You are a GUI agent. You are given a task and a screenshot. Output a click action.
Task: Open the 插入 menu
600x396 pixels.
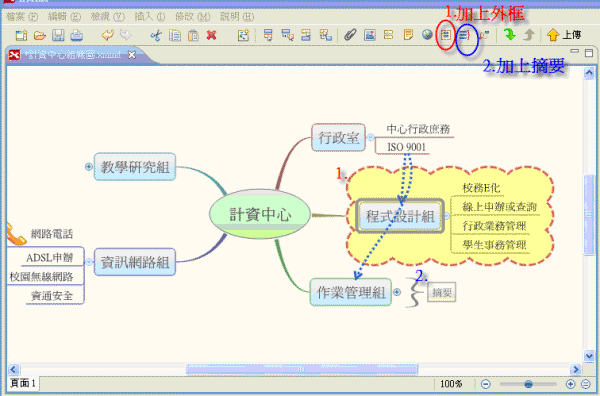(x=150, y=16)
